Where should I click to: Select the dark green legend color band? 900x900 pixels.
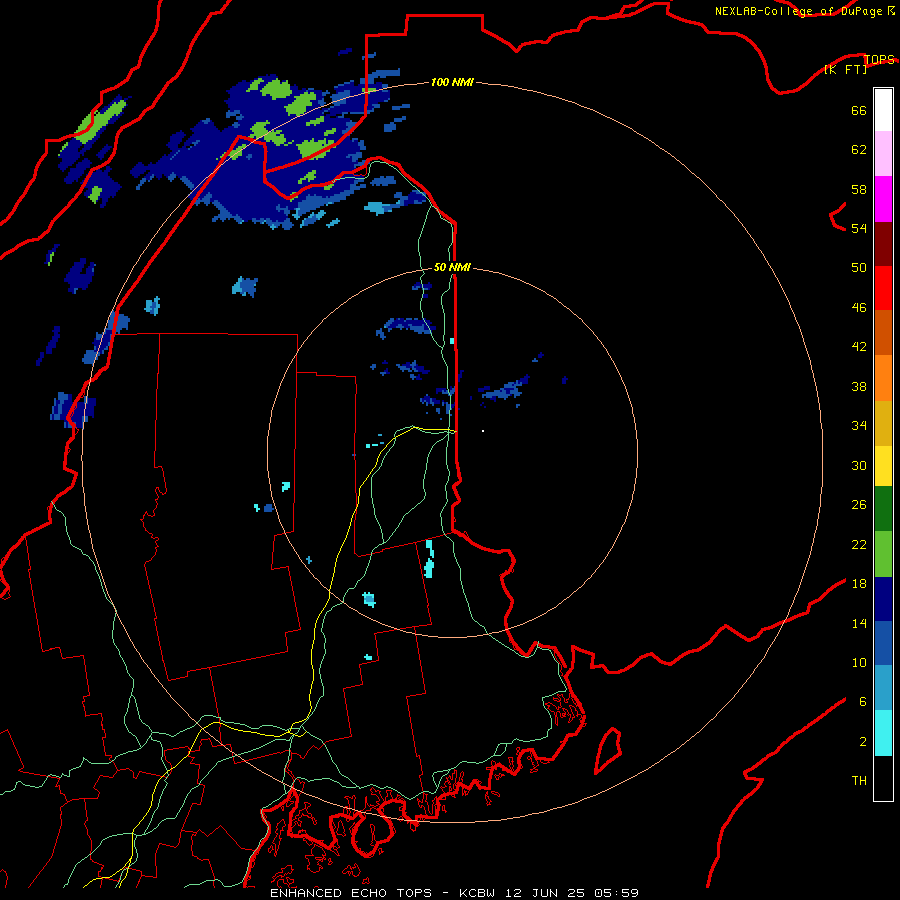883,509
